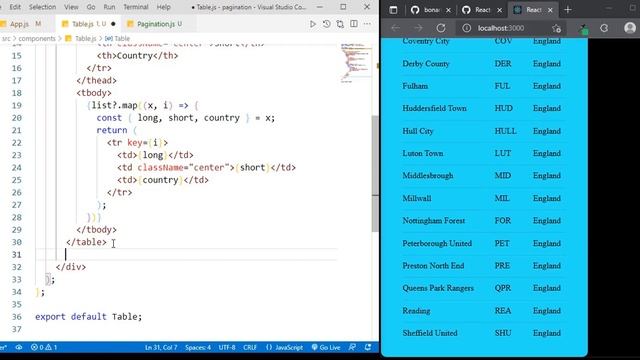The image size is (640, 360).
Task: Click the MID short code cell
Action: 502,176
